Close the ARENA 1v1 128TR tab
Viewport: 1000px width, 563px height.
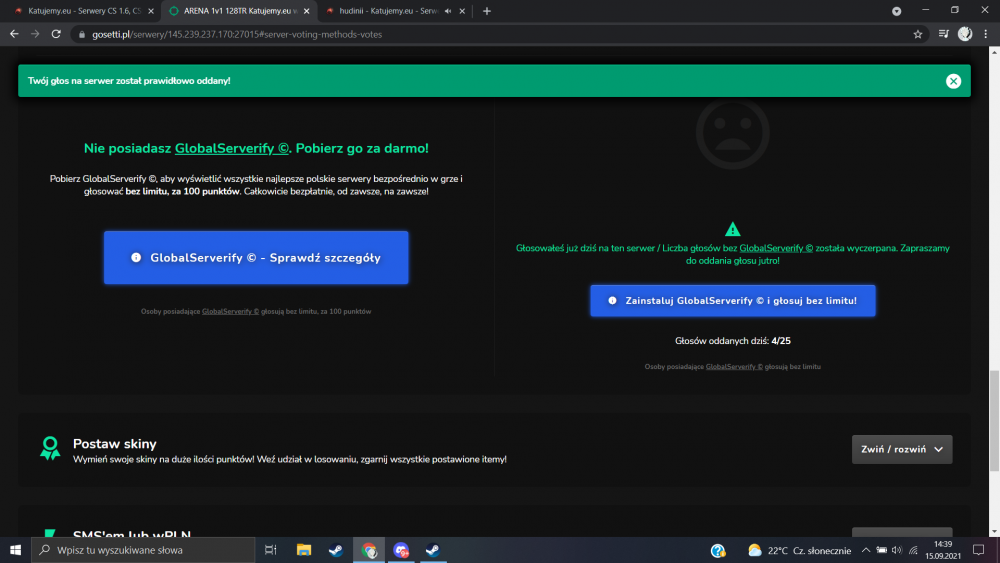pyautogui.click(x=307, y=11)
